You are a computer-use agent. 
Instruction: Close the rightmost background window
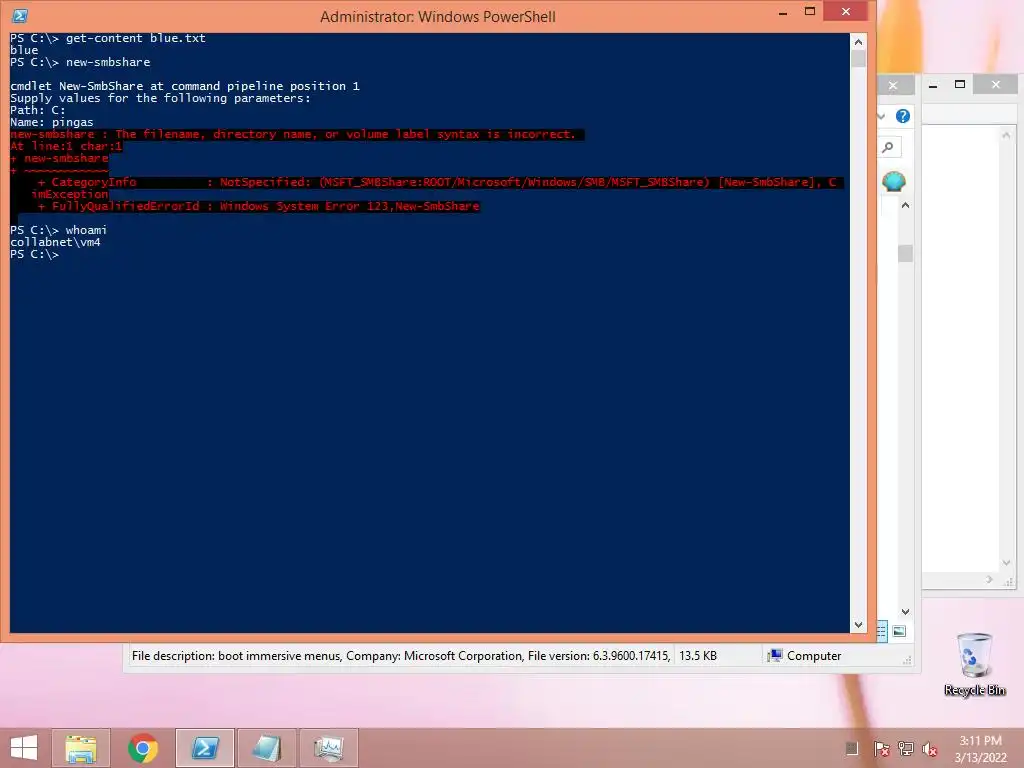tap(995, 85)
